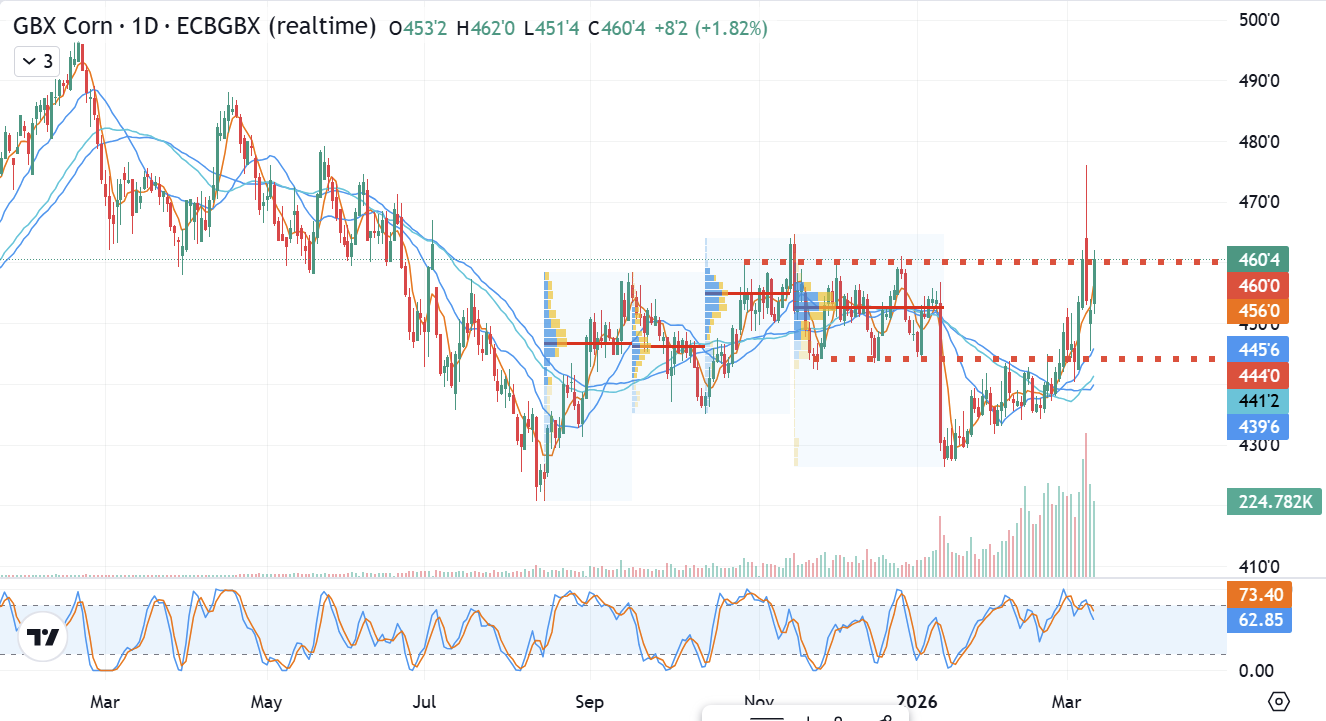Viewport: 1326px width, 721px height.
Task: Click the 480'0 price scale tick
Action: pyautogui.click(x=1260, y=142)
